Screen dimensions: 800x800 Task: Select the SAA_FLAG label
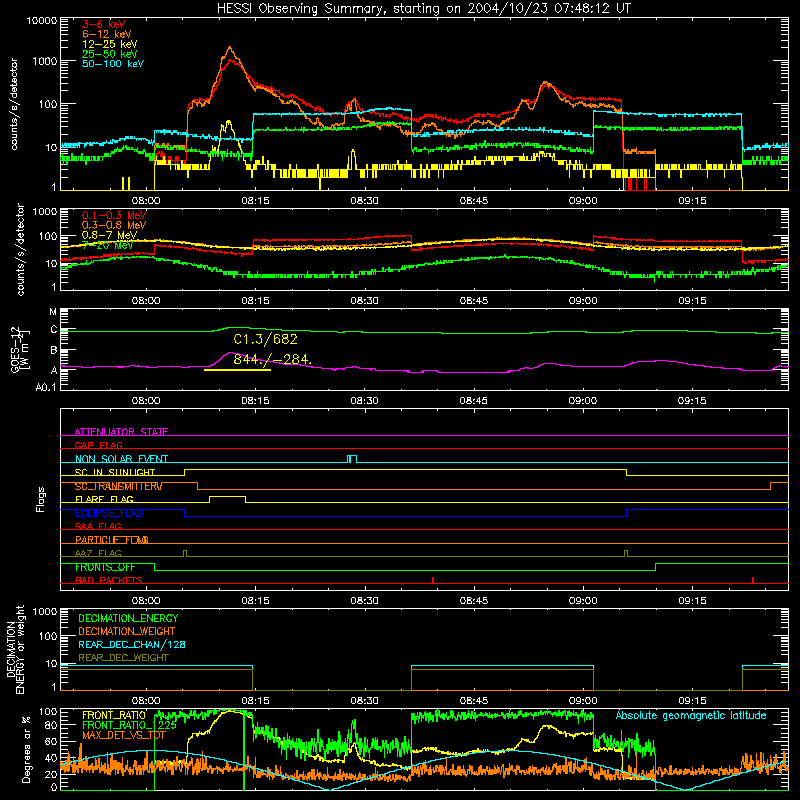coord(98,526)
